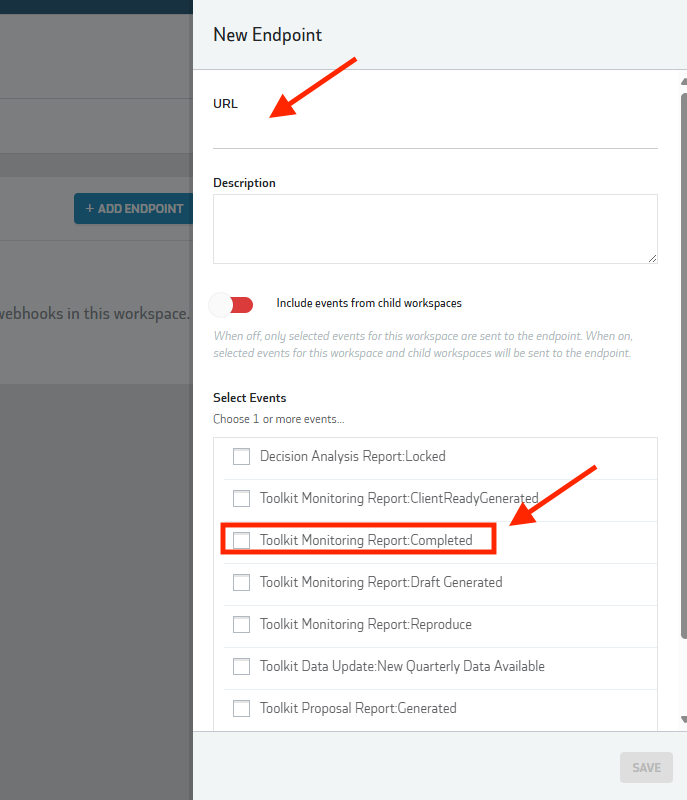Toggle Include events from child workspaces

coord(231,304)
